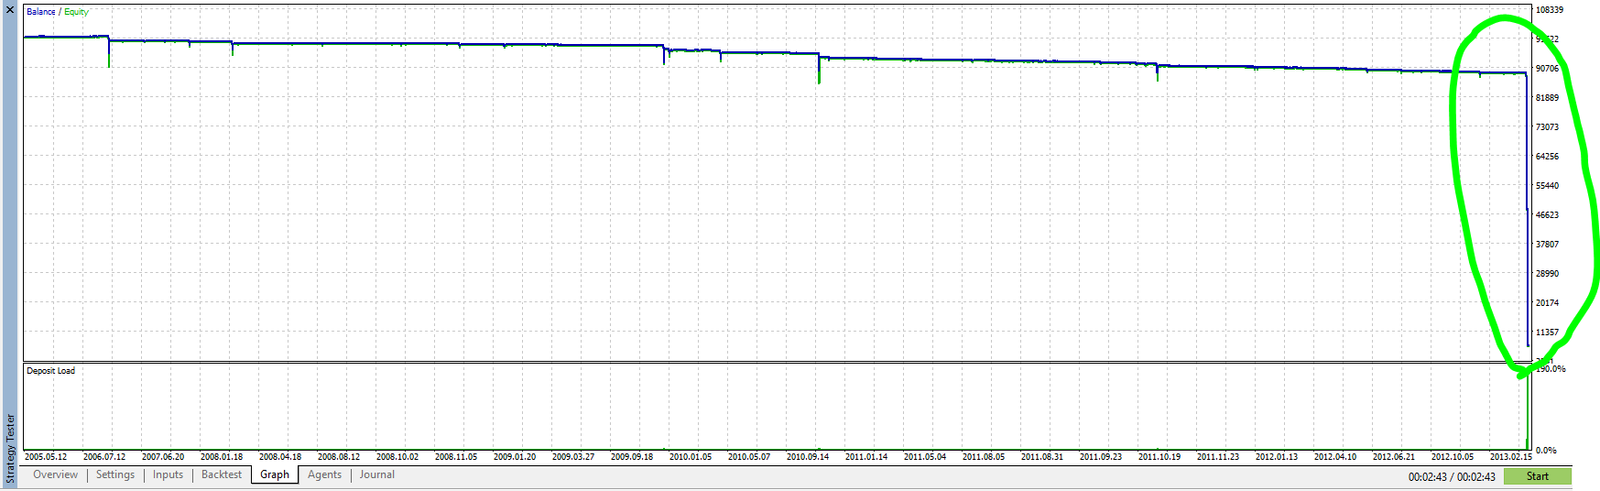This screenshot has height=491, width=1600.
Task: Click date label 2008.01.18
Action: [221, 457]
